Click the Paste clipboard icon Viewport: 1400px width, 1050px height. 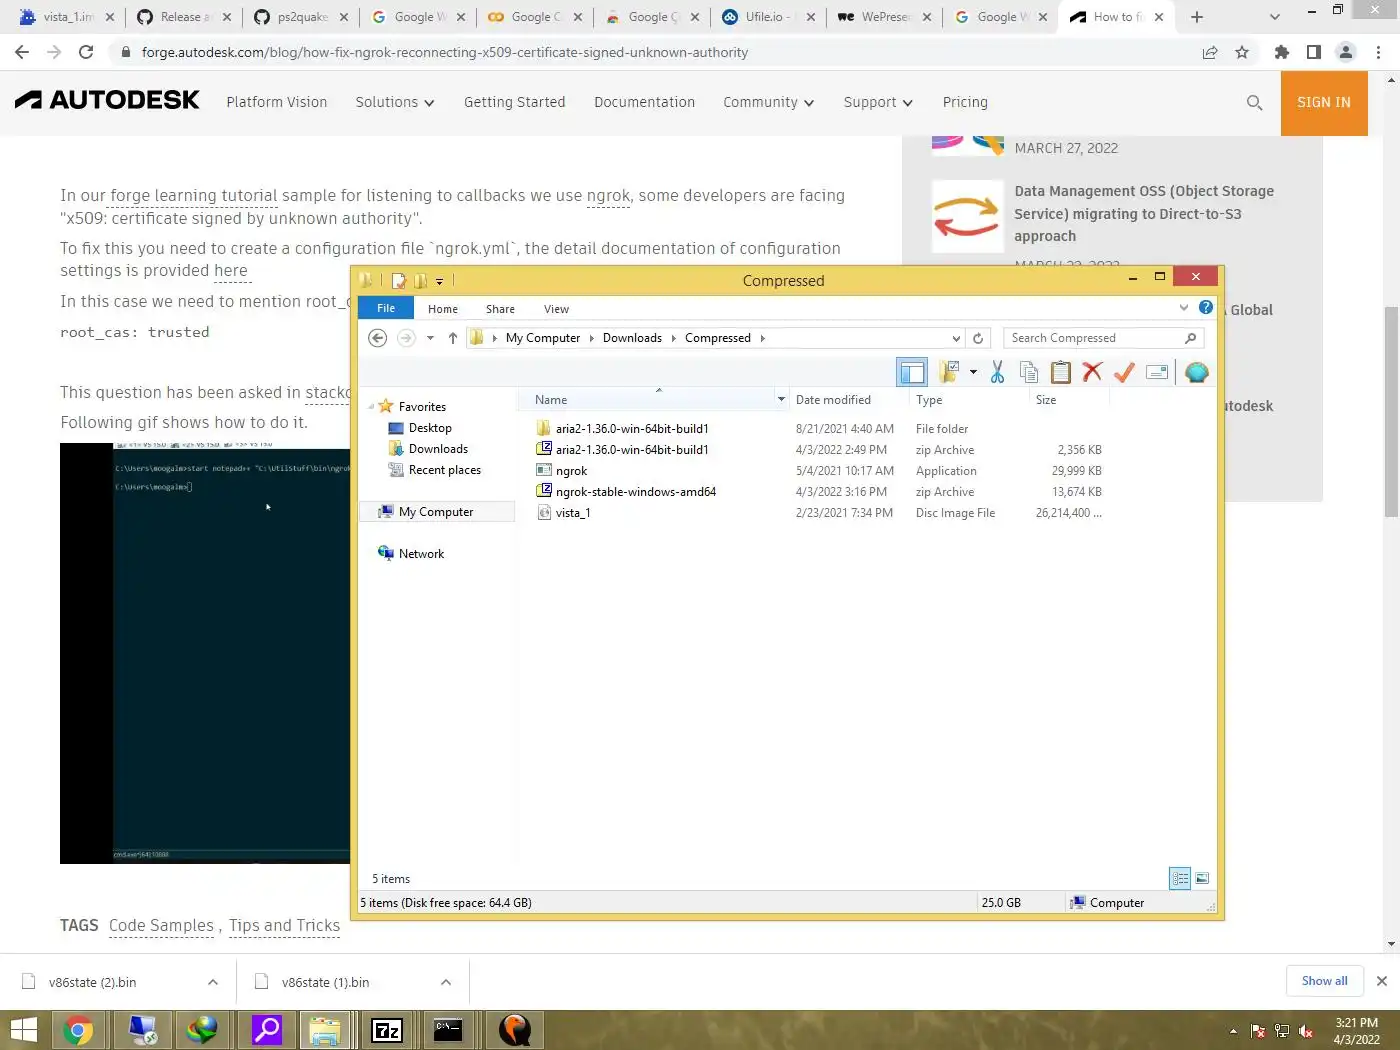(x=1061, y=373)
